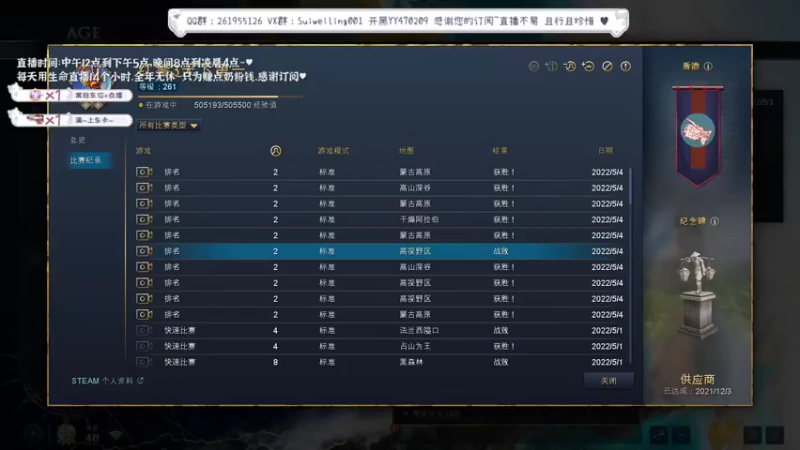
Task: Click the block player slashed-circle icon
Action: pyautogui.click(x=607, y=66)
